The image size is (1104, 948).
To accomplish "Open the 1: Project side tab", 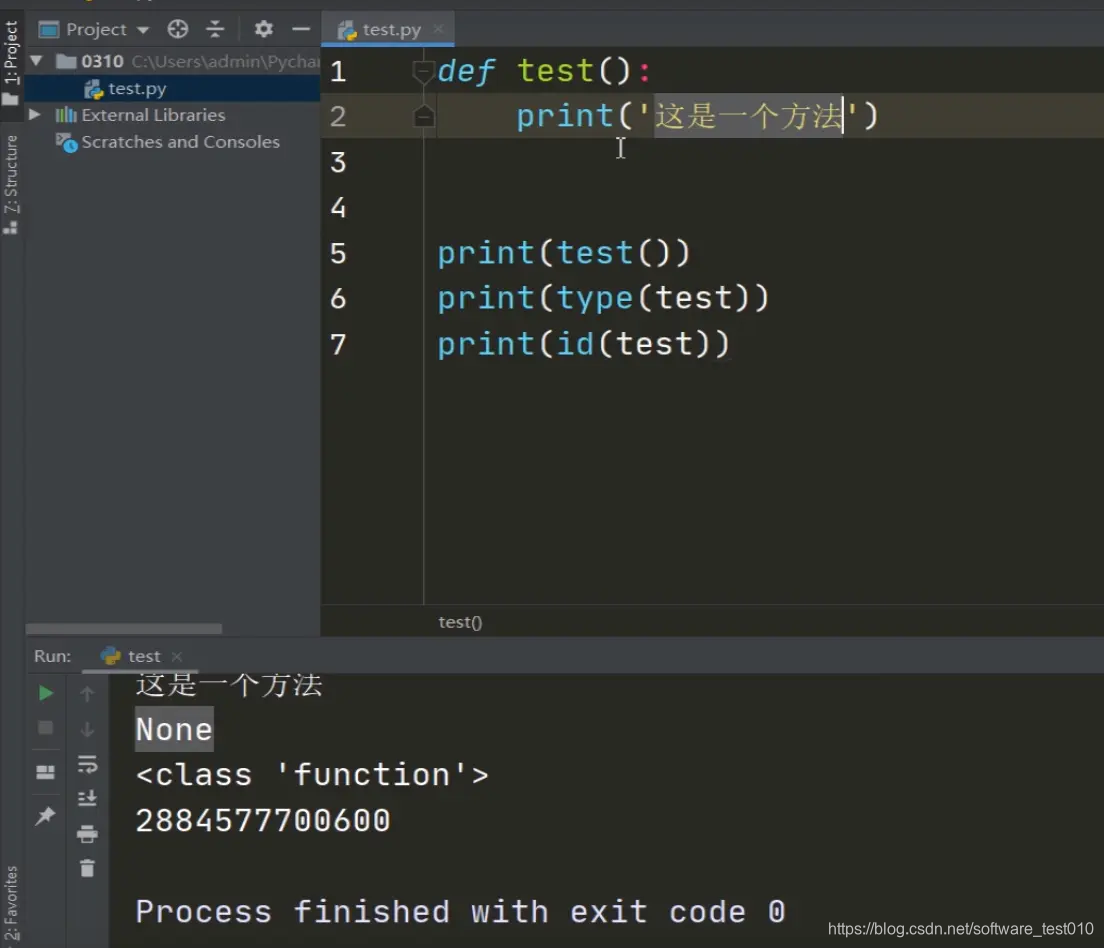I will tap(11, 61).
